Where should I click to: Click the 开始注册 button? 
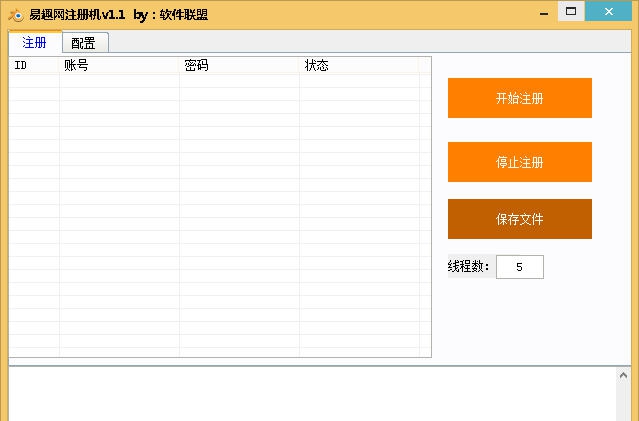coord(520,98)
